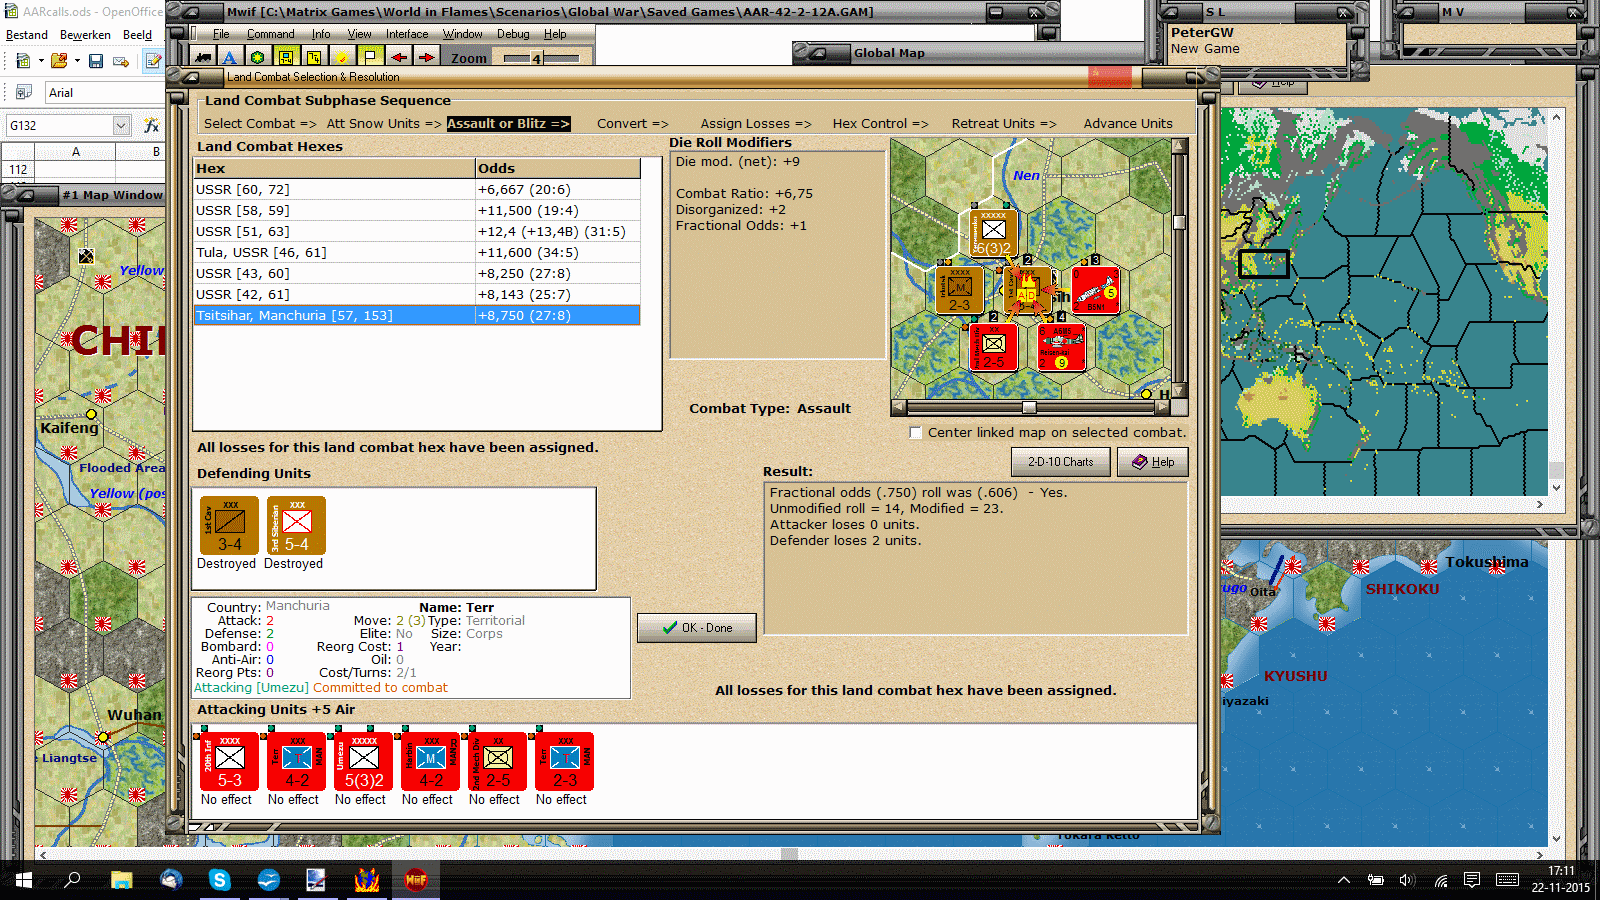1600x900 pixels.
Task: Click the blue letter A toolbar icon
Action: 230,57
